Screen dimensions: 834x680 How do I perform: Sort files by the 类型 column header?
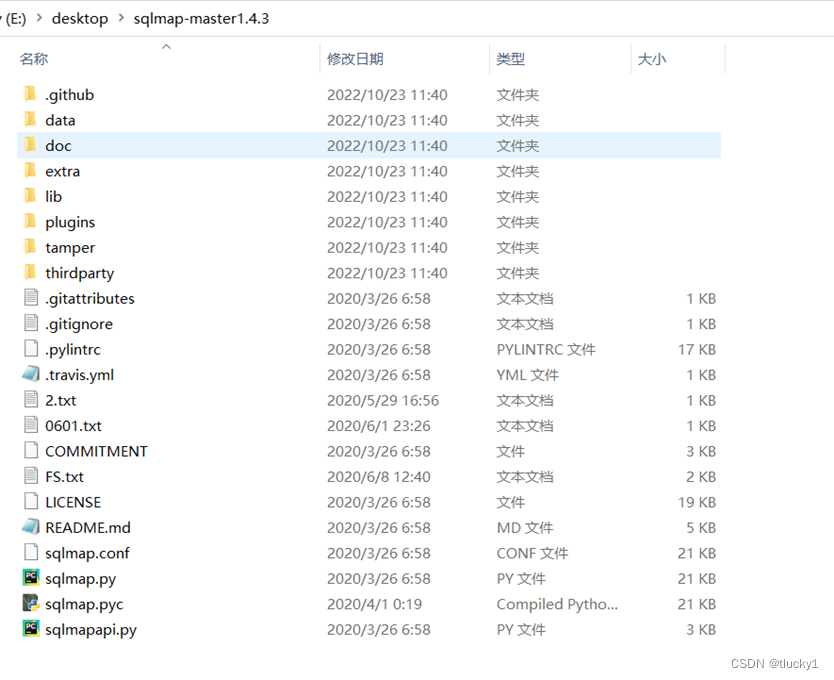coord(511,59)
